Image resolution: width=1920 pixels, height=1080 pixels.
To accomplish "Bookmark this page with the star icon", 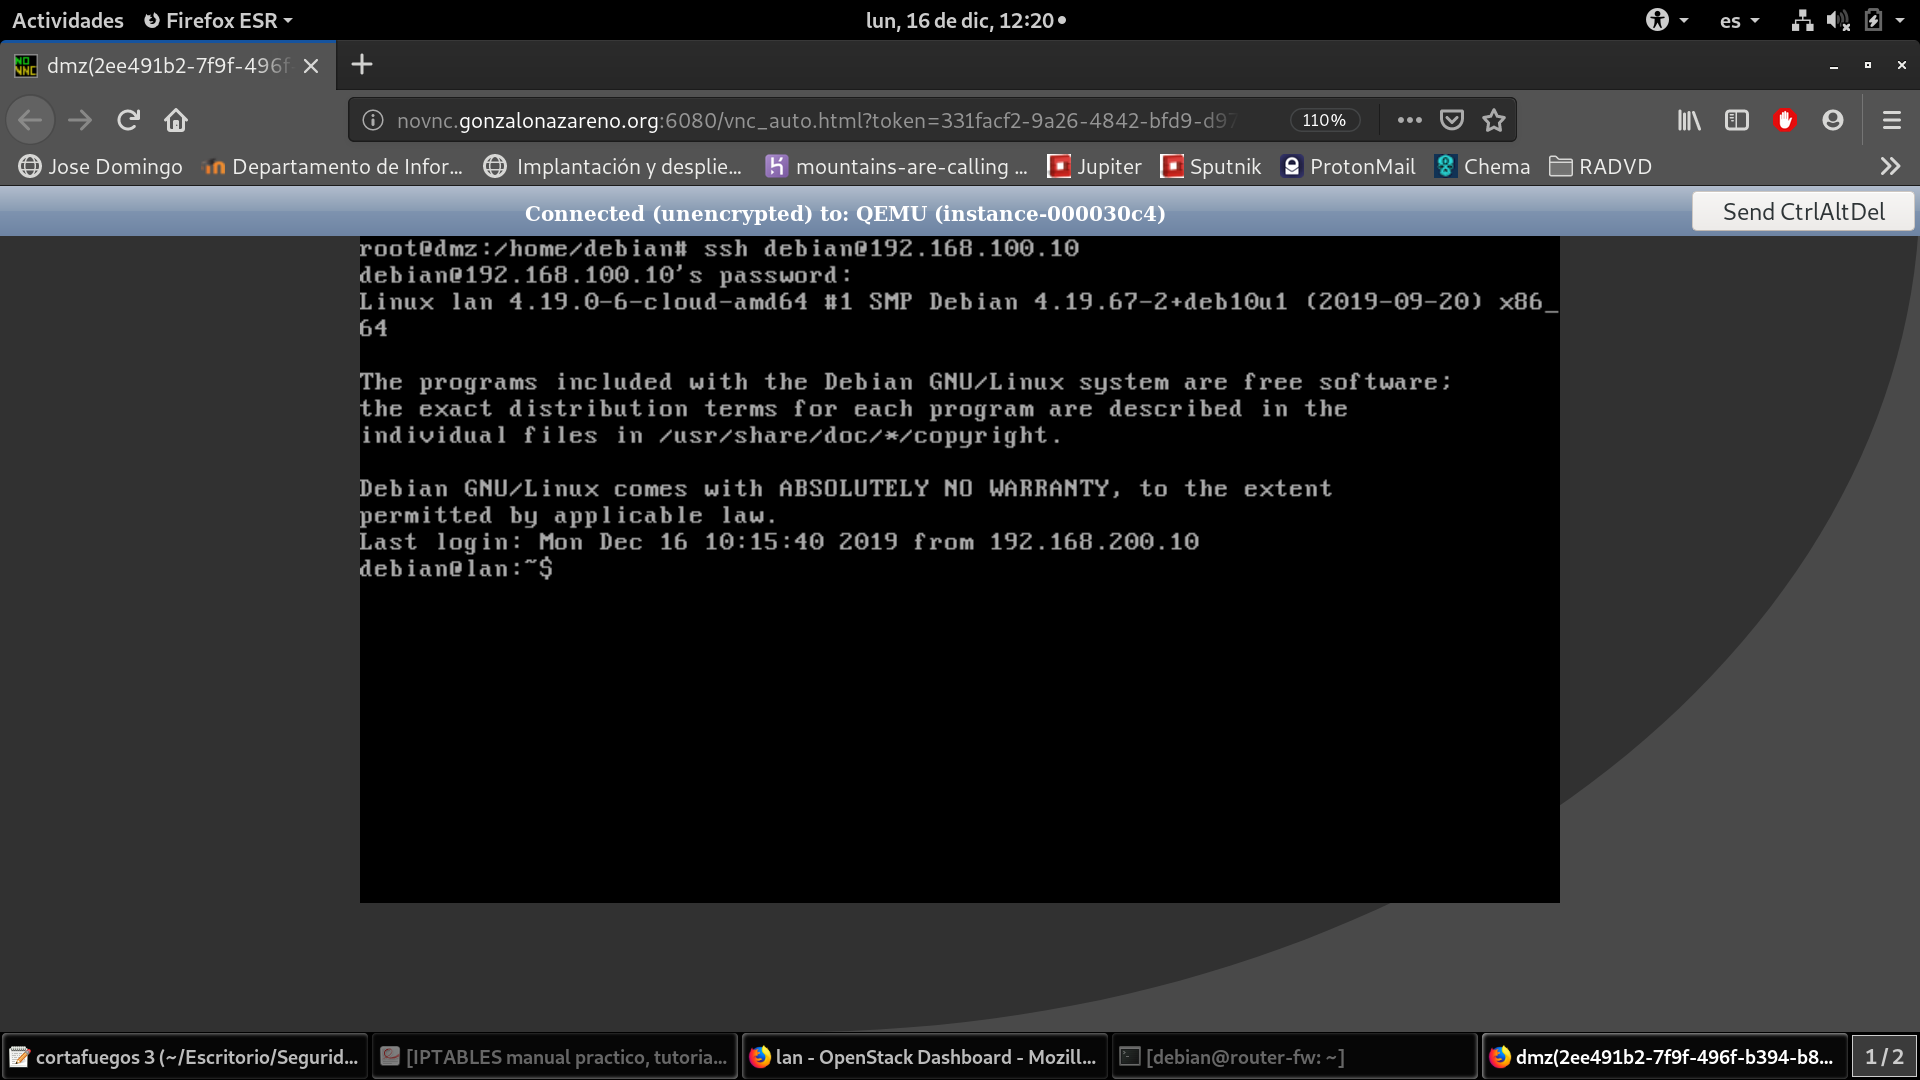I will click(x=1494, y=120).
